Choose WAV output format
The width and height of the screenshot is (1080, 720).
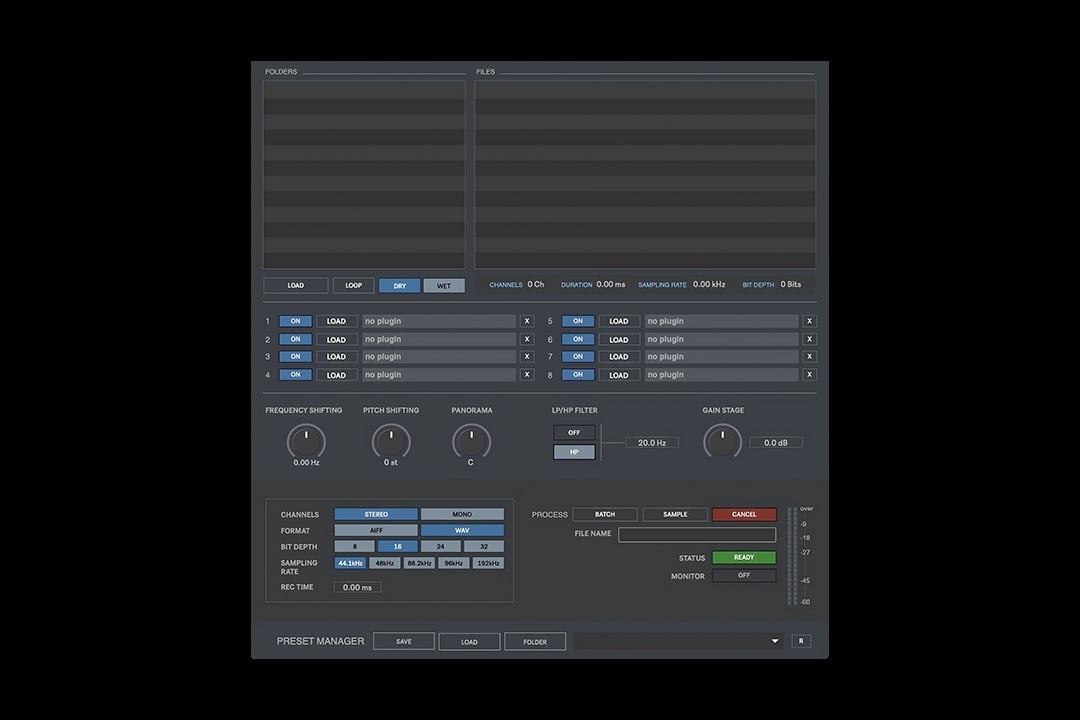(462, 531)
